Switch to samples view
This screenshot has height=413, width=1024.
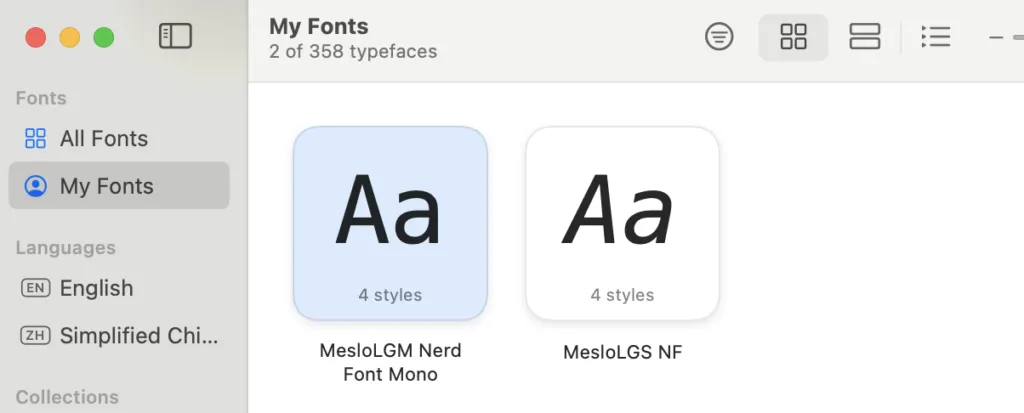864,37
